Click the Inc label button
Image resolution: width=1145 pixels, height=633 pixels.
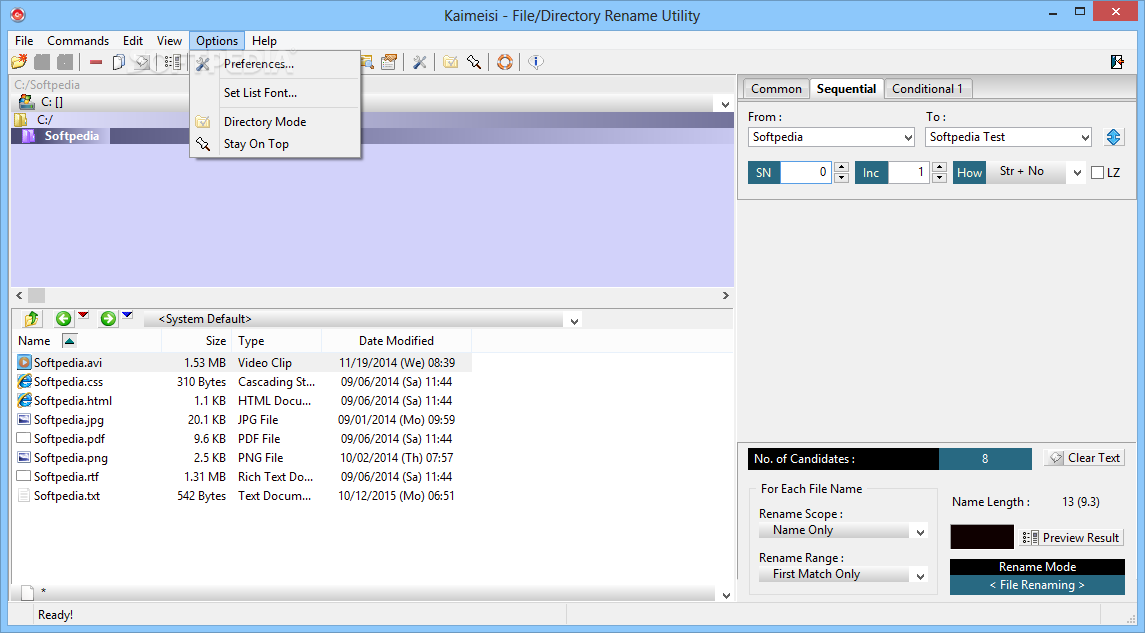pyautogui.click(x=871, y=172)
